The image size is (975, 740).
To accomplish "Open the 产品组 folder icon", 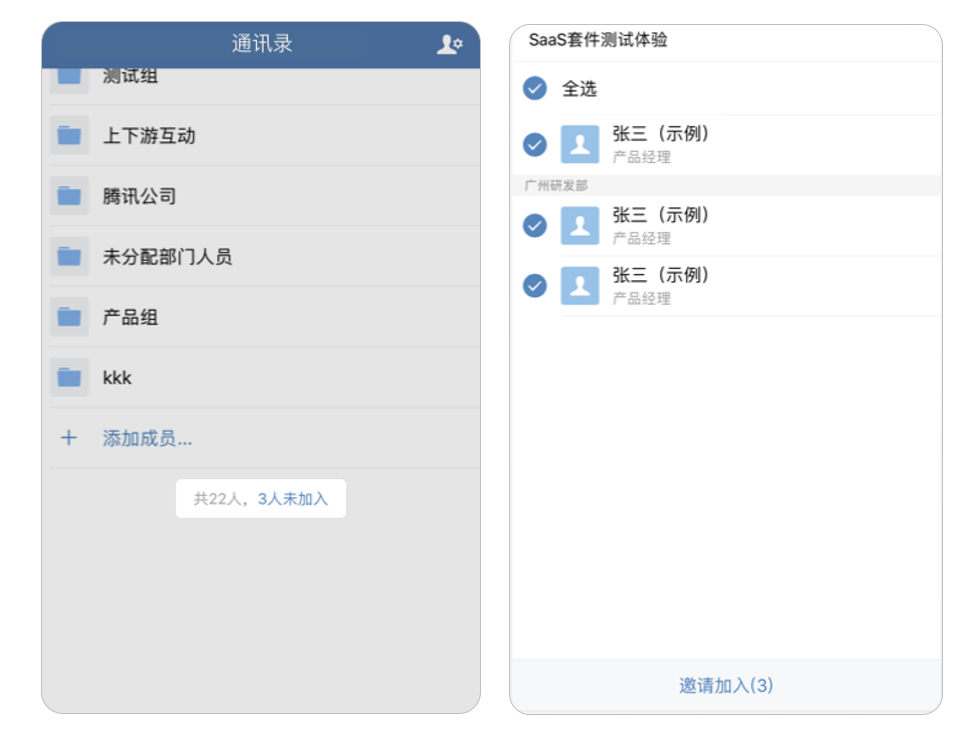I will [68, 316].
